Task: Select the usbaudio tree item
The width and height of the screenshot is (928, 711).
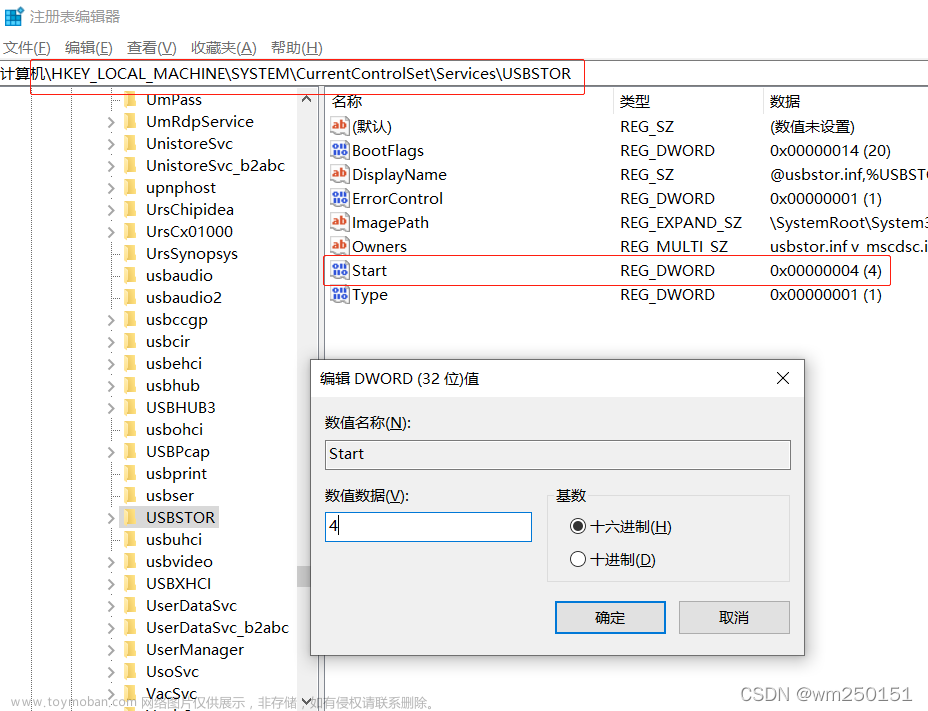Action: [x=179, y=275]
